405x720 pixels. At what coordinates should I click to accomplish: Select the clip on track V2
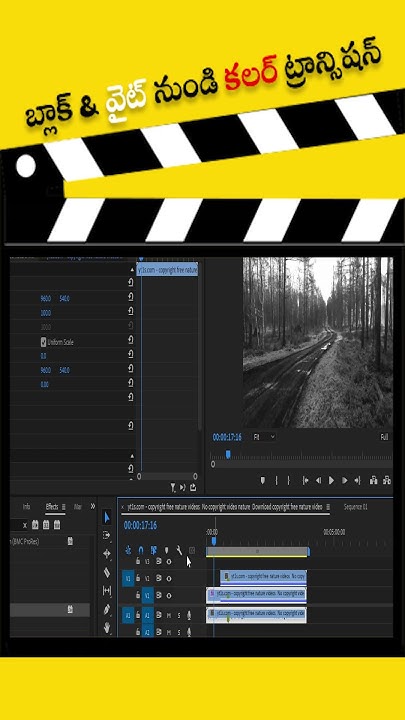point(264,576)
